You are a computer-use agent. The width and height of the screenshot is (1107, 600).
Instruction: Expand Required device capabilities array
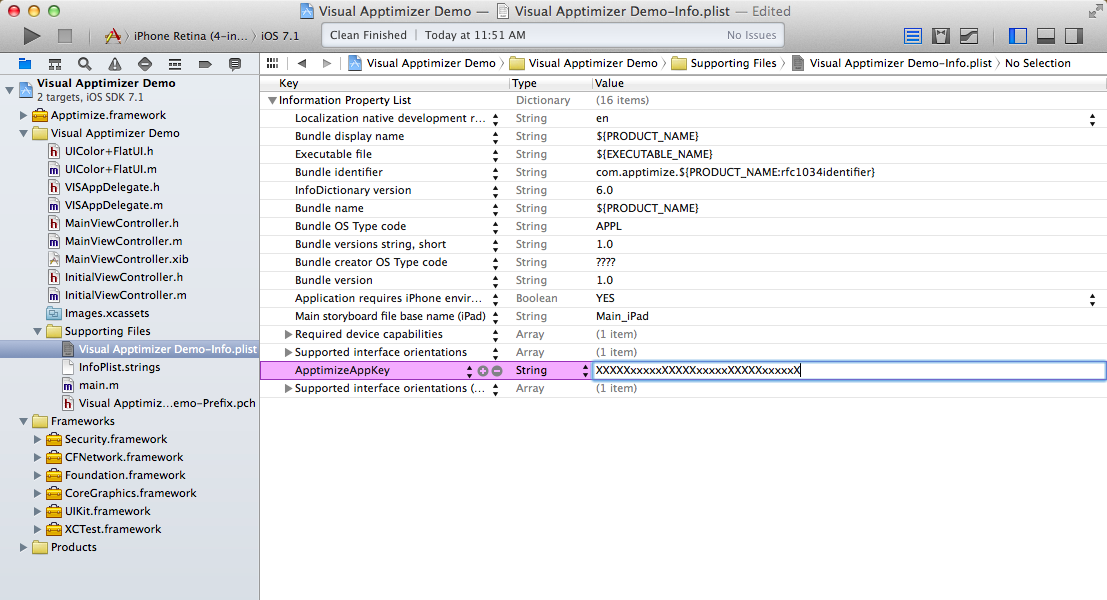click(x=288, y=334)
